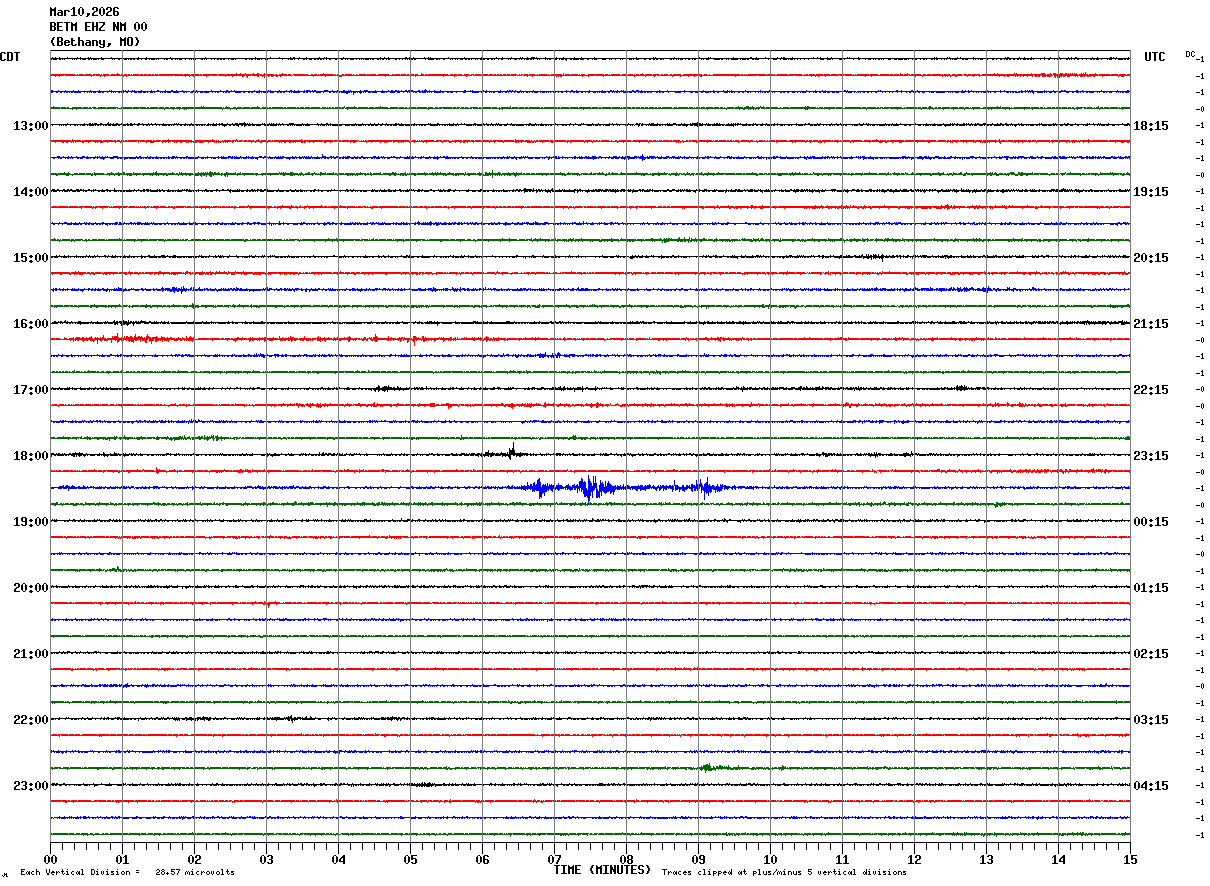Click the BETM EHZ NM 00 station header

[x=98, y=27]
